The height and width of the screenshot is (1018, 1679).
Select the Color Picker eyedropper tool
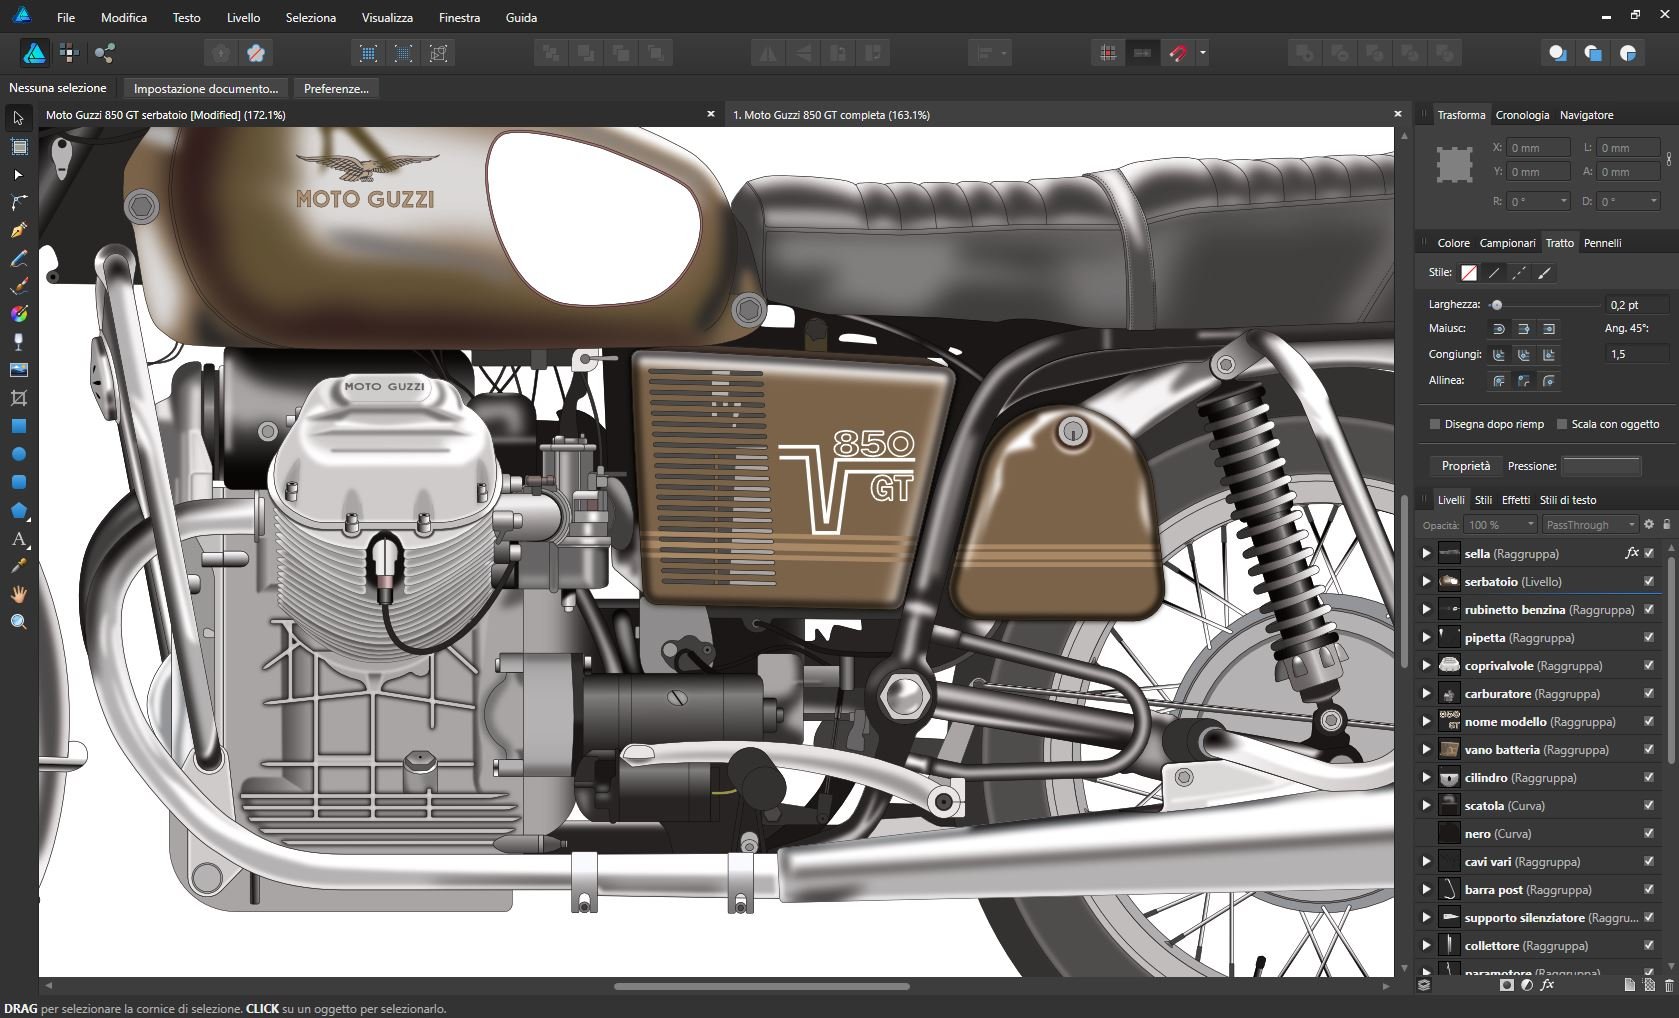(x=18, y=566)
